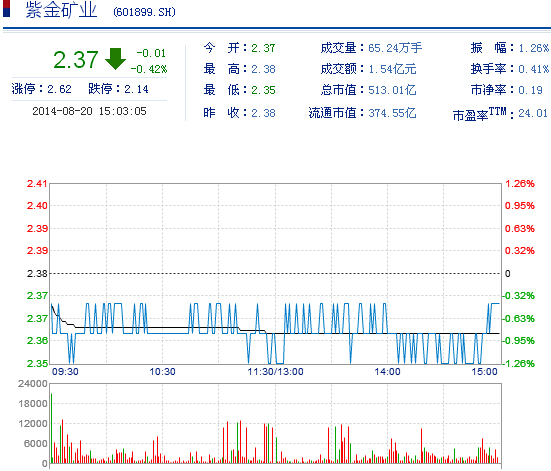Click the 市盈率TTM value 24.01
The height and width of the screenshot is (471, 551).
coord(533,113)
